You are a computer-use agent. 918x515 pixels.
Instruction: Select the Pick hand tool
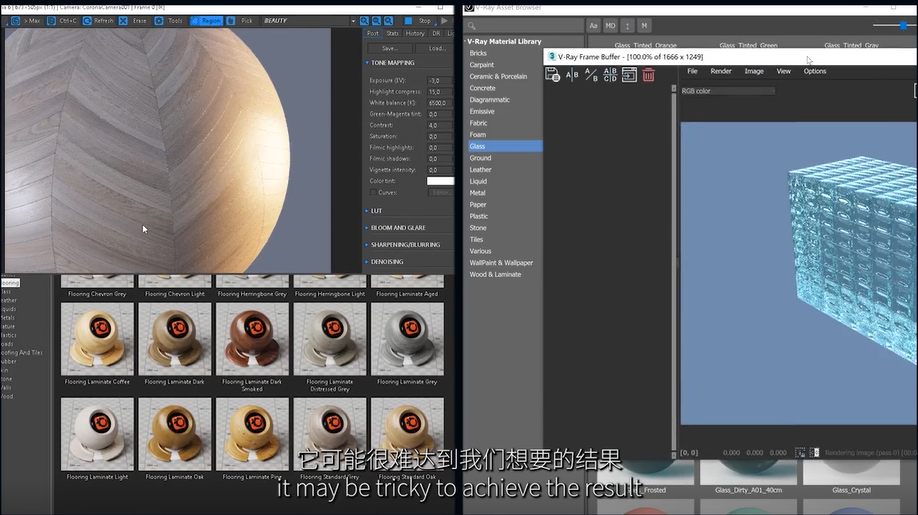pyautogui.click(x=231, y=20)
